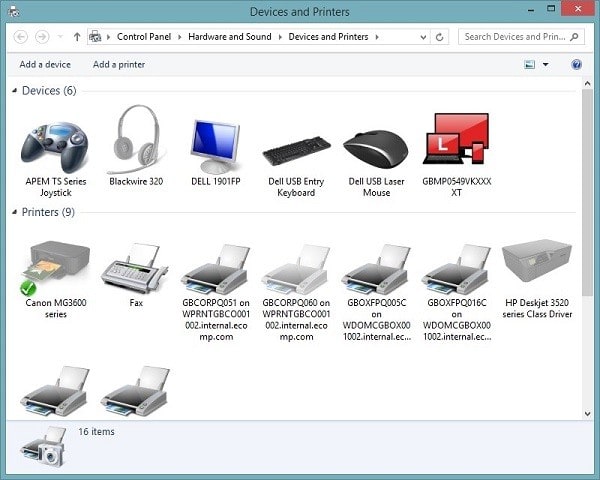Select the Canon MG3600 series printer icon
600x480 pixels.
tap(56, 268)
